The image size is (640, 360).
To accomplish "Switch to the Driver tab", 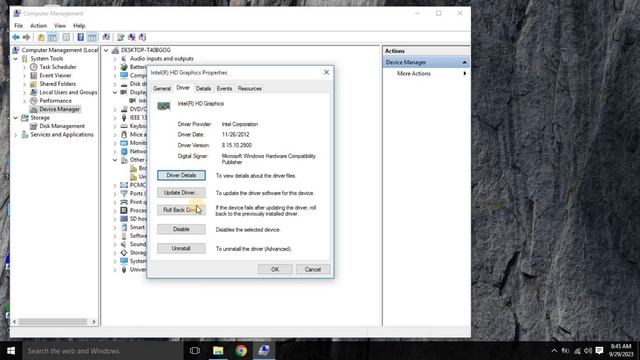I will coord(183,88).
